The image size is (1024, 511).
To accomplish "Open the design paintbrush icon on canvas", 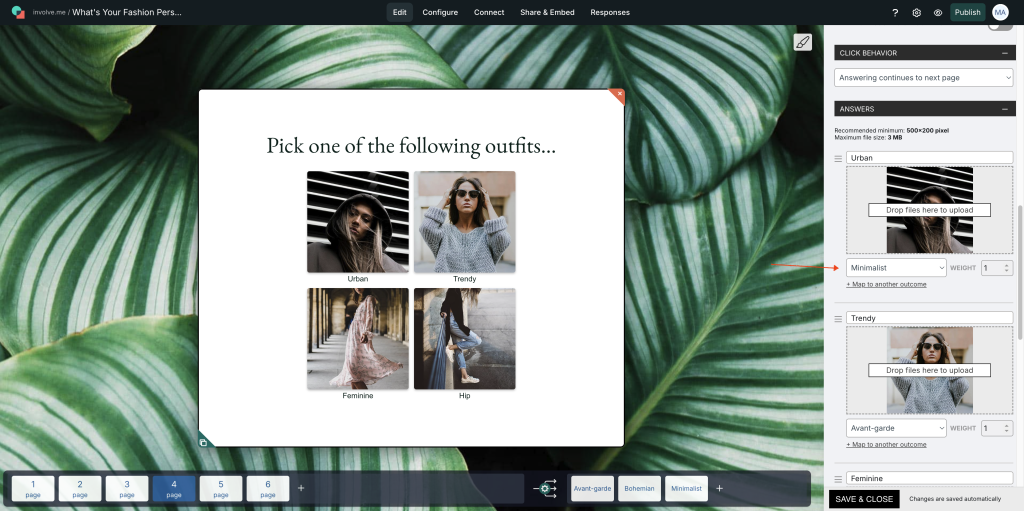I will (x=803, y=42).
